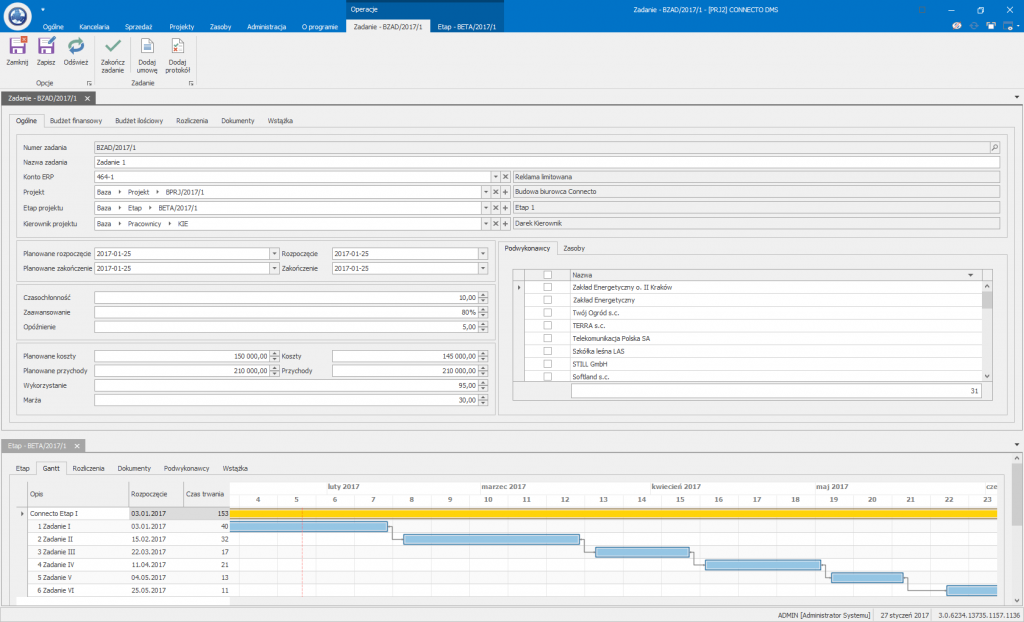Click the Zakończ zadanie checkmark icon
Screen dimensions: 1024x622
pos(113,46)
